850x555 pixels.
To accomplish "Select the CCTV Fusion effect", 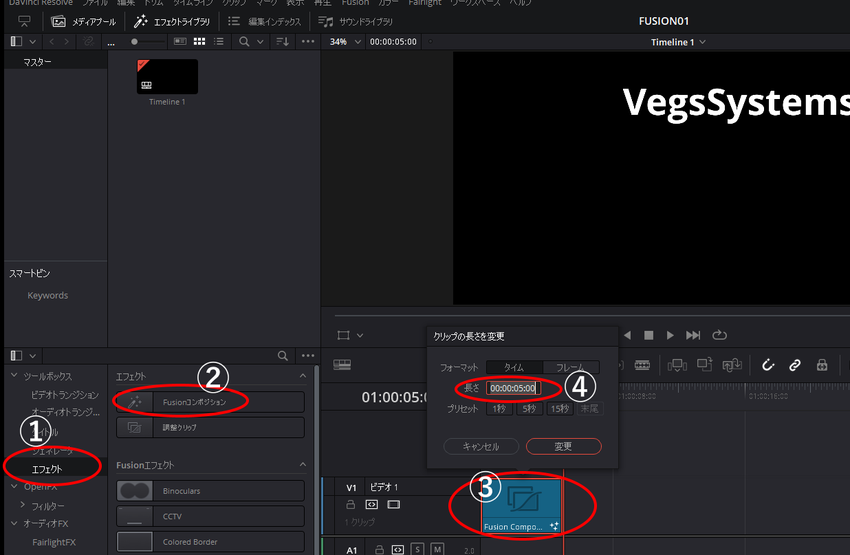I will pyautogui.click(x=210, y=517).
